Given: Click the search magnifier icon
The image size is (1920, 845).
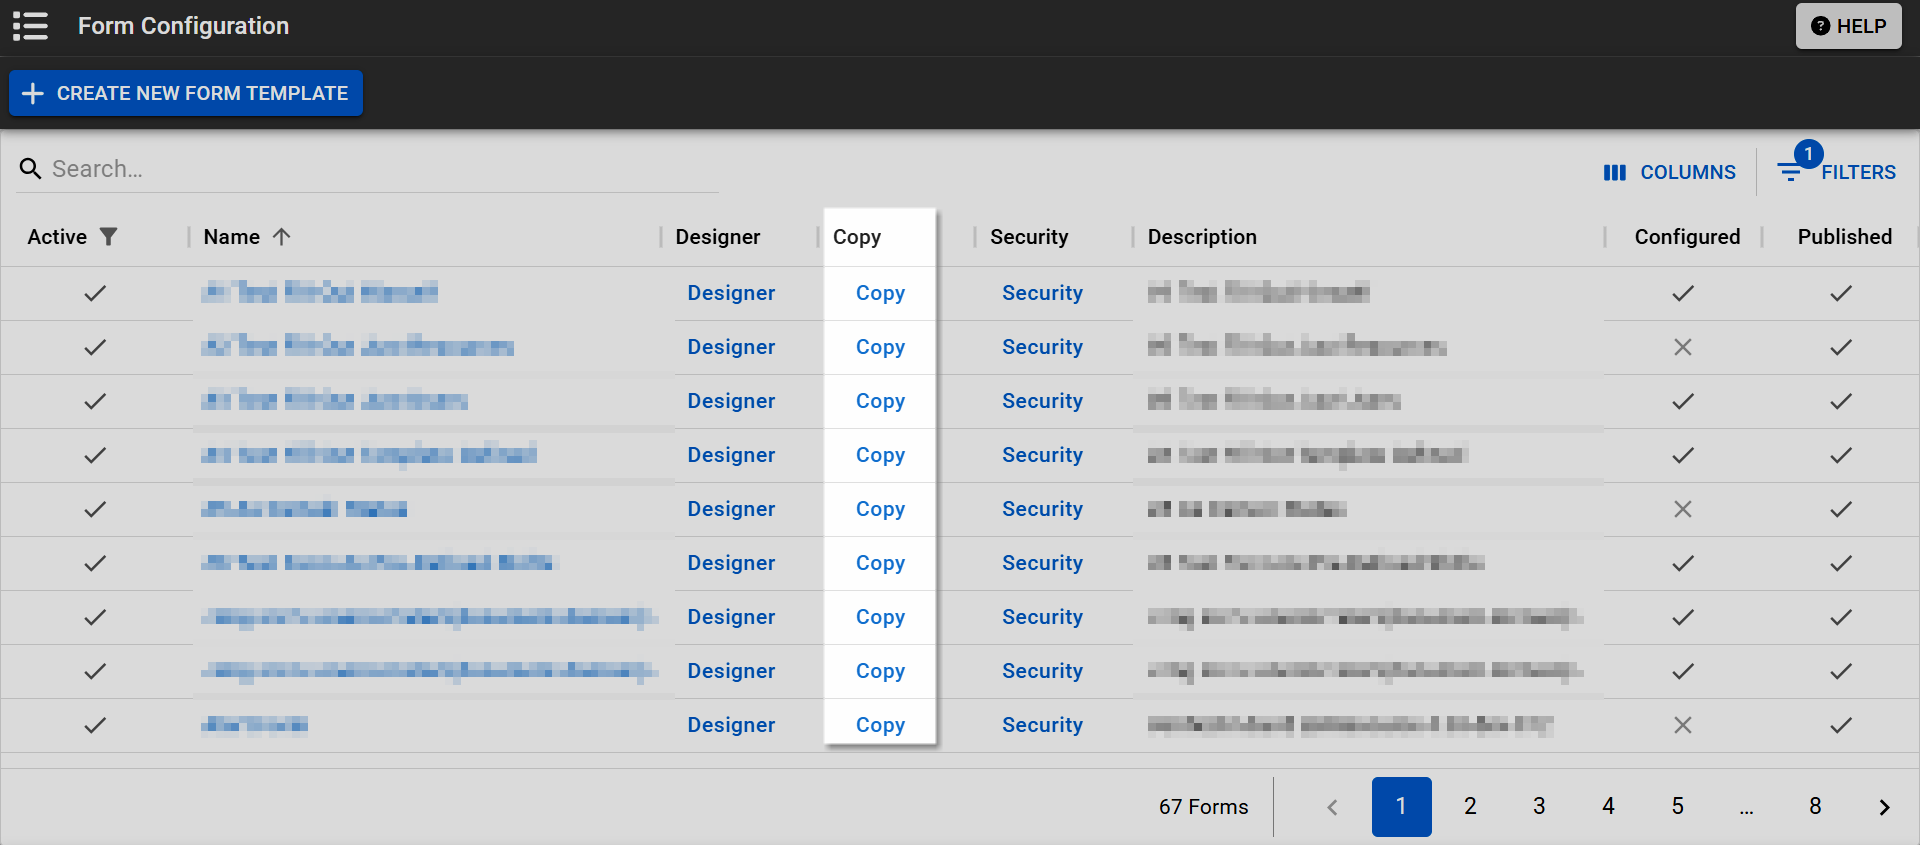Looking at the screenshot, I should click(31, 169).
